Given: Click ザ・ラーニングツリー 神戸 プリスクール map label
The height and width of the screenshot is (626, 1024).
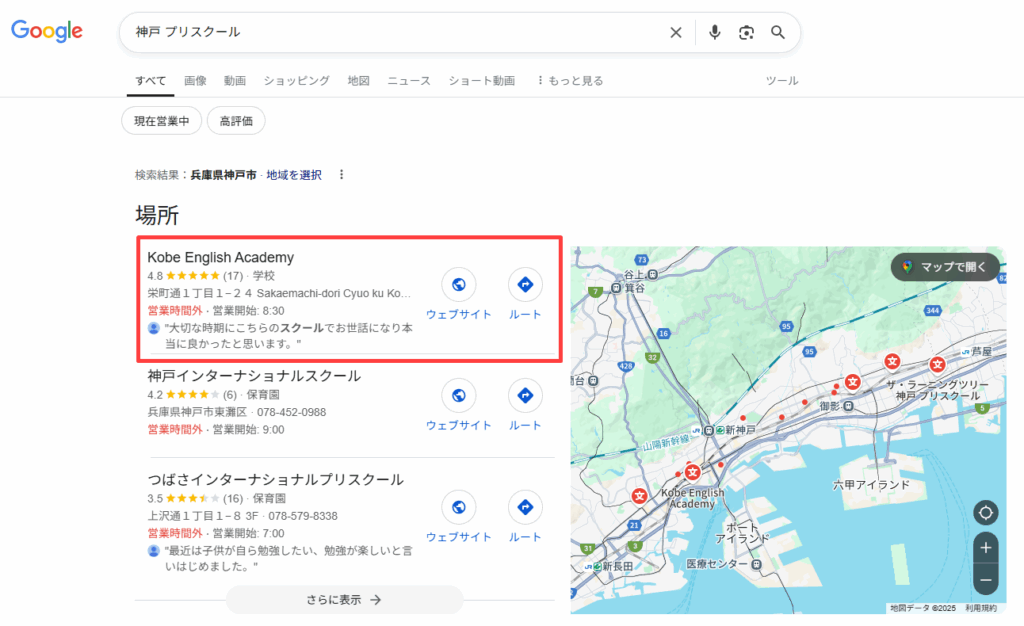Looking at the screenshot, I should tap(937, 390).
